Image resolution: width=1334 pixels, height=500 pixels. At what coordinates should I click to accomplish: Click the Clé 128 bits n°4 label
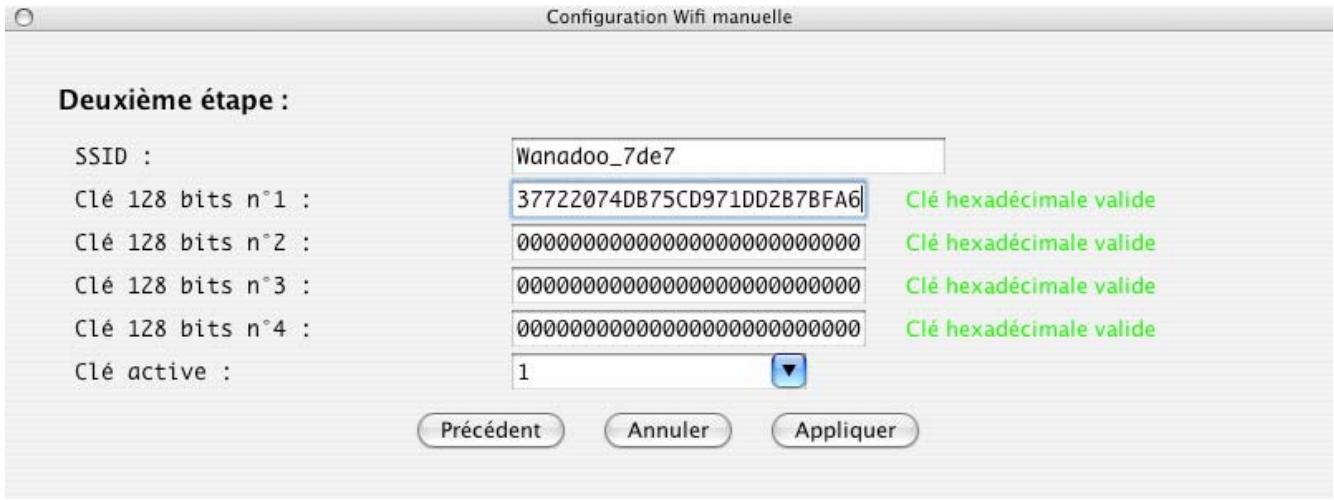191,329
